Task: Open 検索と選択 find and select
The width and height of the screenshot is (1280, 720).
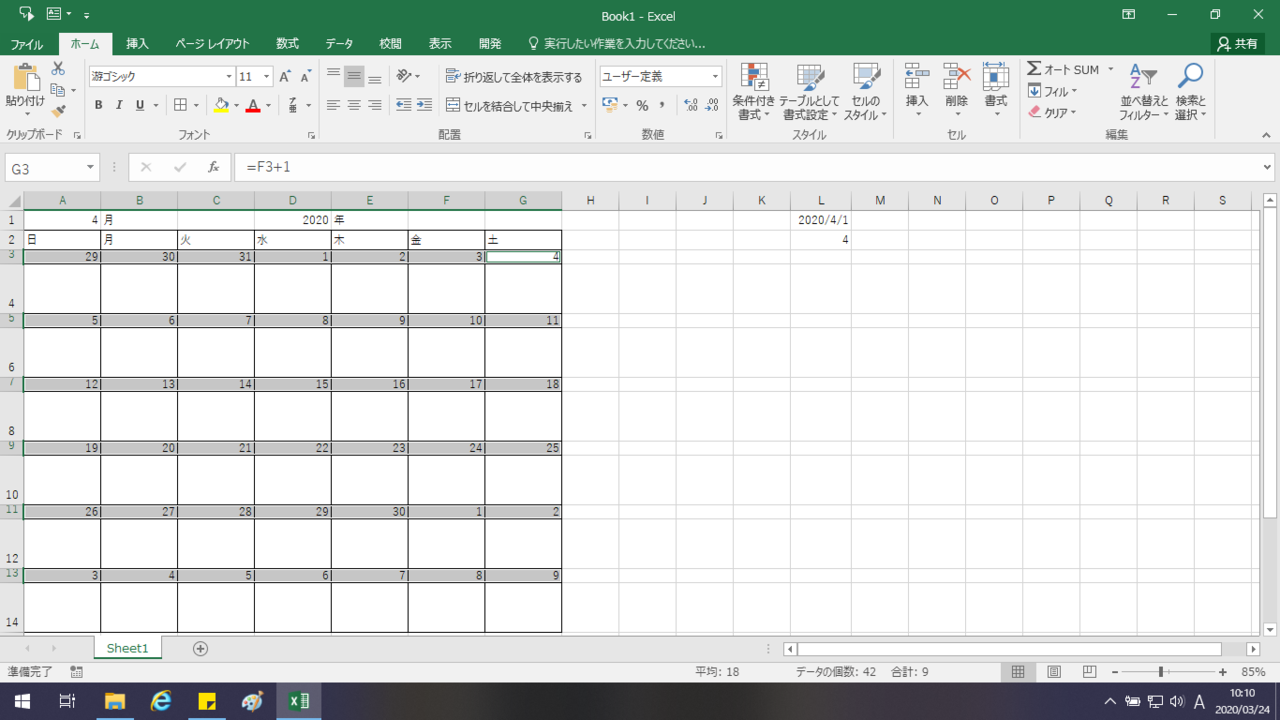Action: (x=1190, y=92)
